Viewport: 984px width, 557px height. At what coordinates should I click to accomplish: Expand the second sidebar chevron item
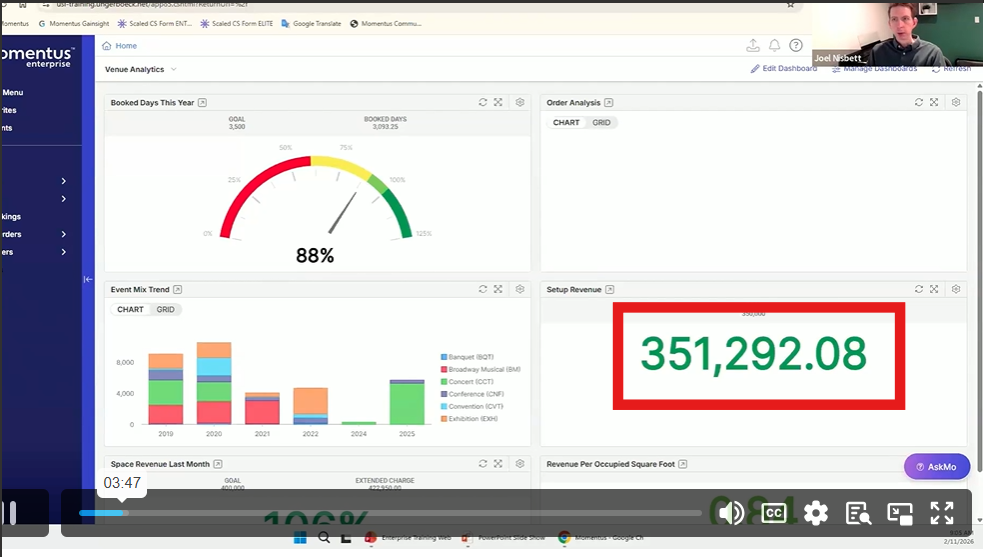coord(63,199)
